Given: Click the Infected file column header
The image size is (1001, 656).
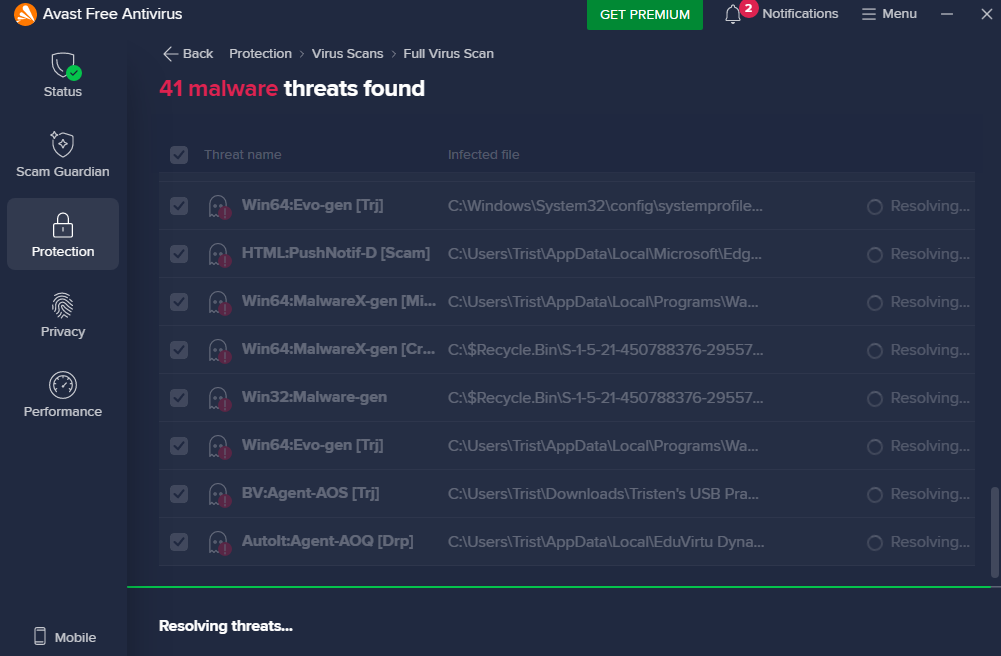Looking at the screenshot, I should tap(483, 155).
